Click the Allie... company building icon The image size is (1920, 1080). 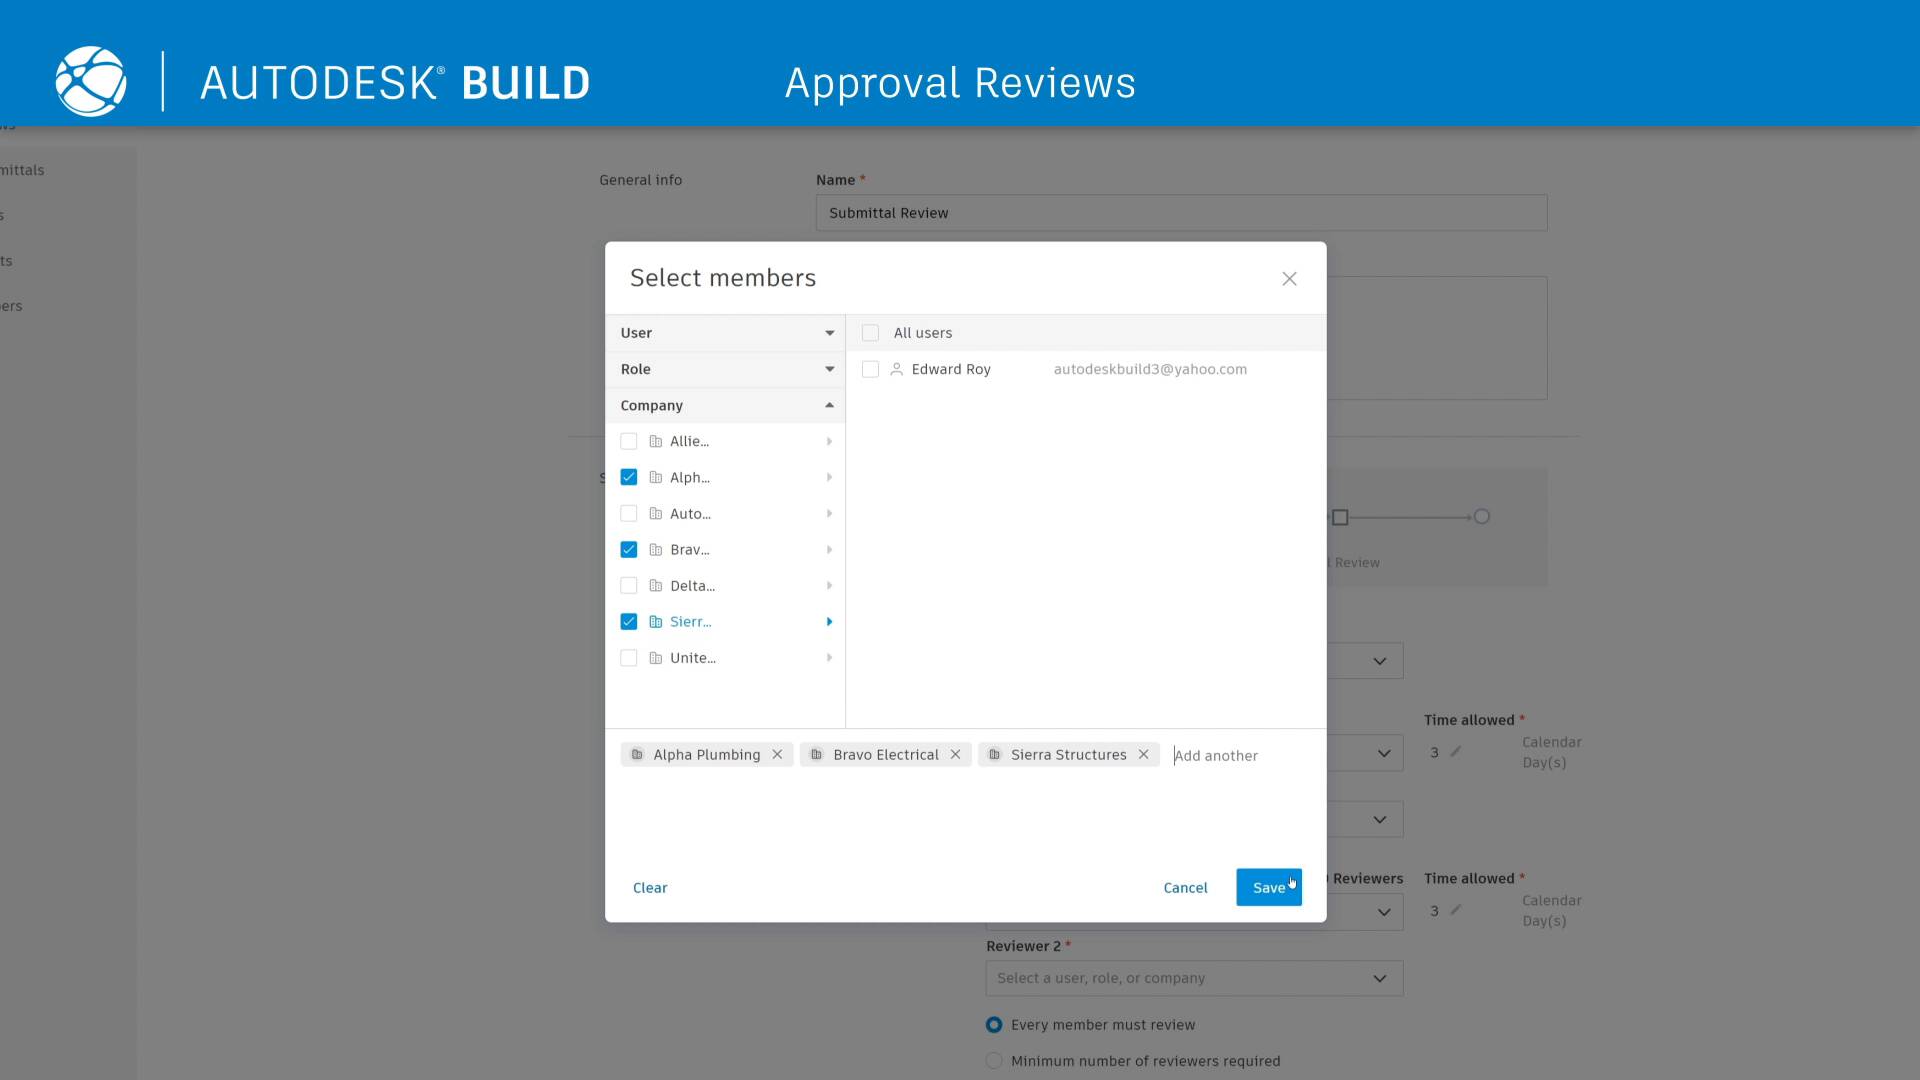(x=656, y=441)
